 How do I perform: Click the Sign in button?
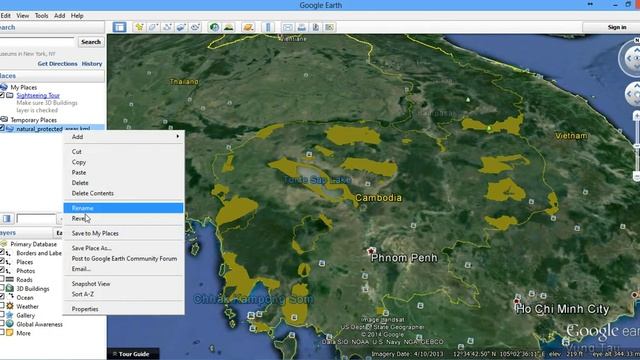point(617,27)
